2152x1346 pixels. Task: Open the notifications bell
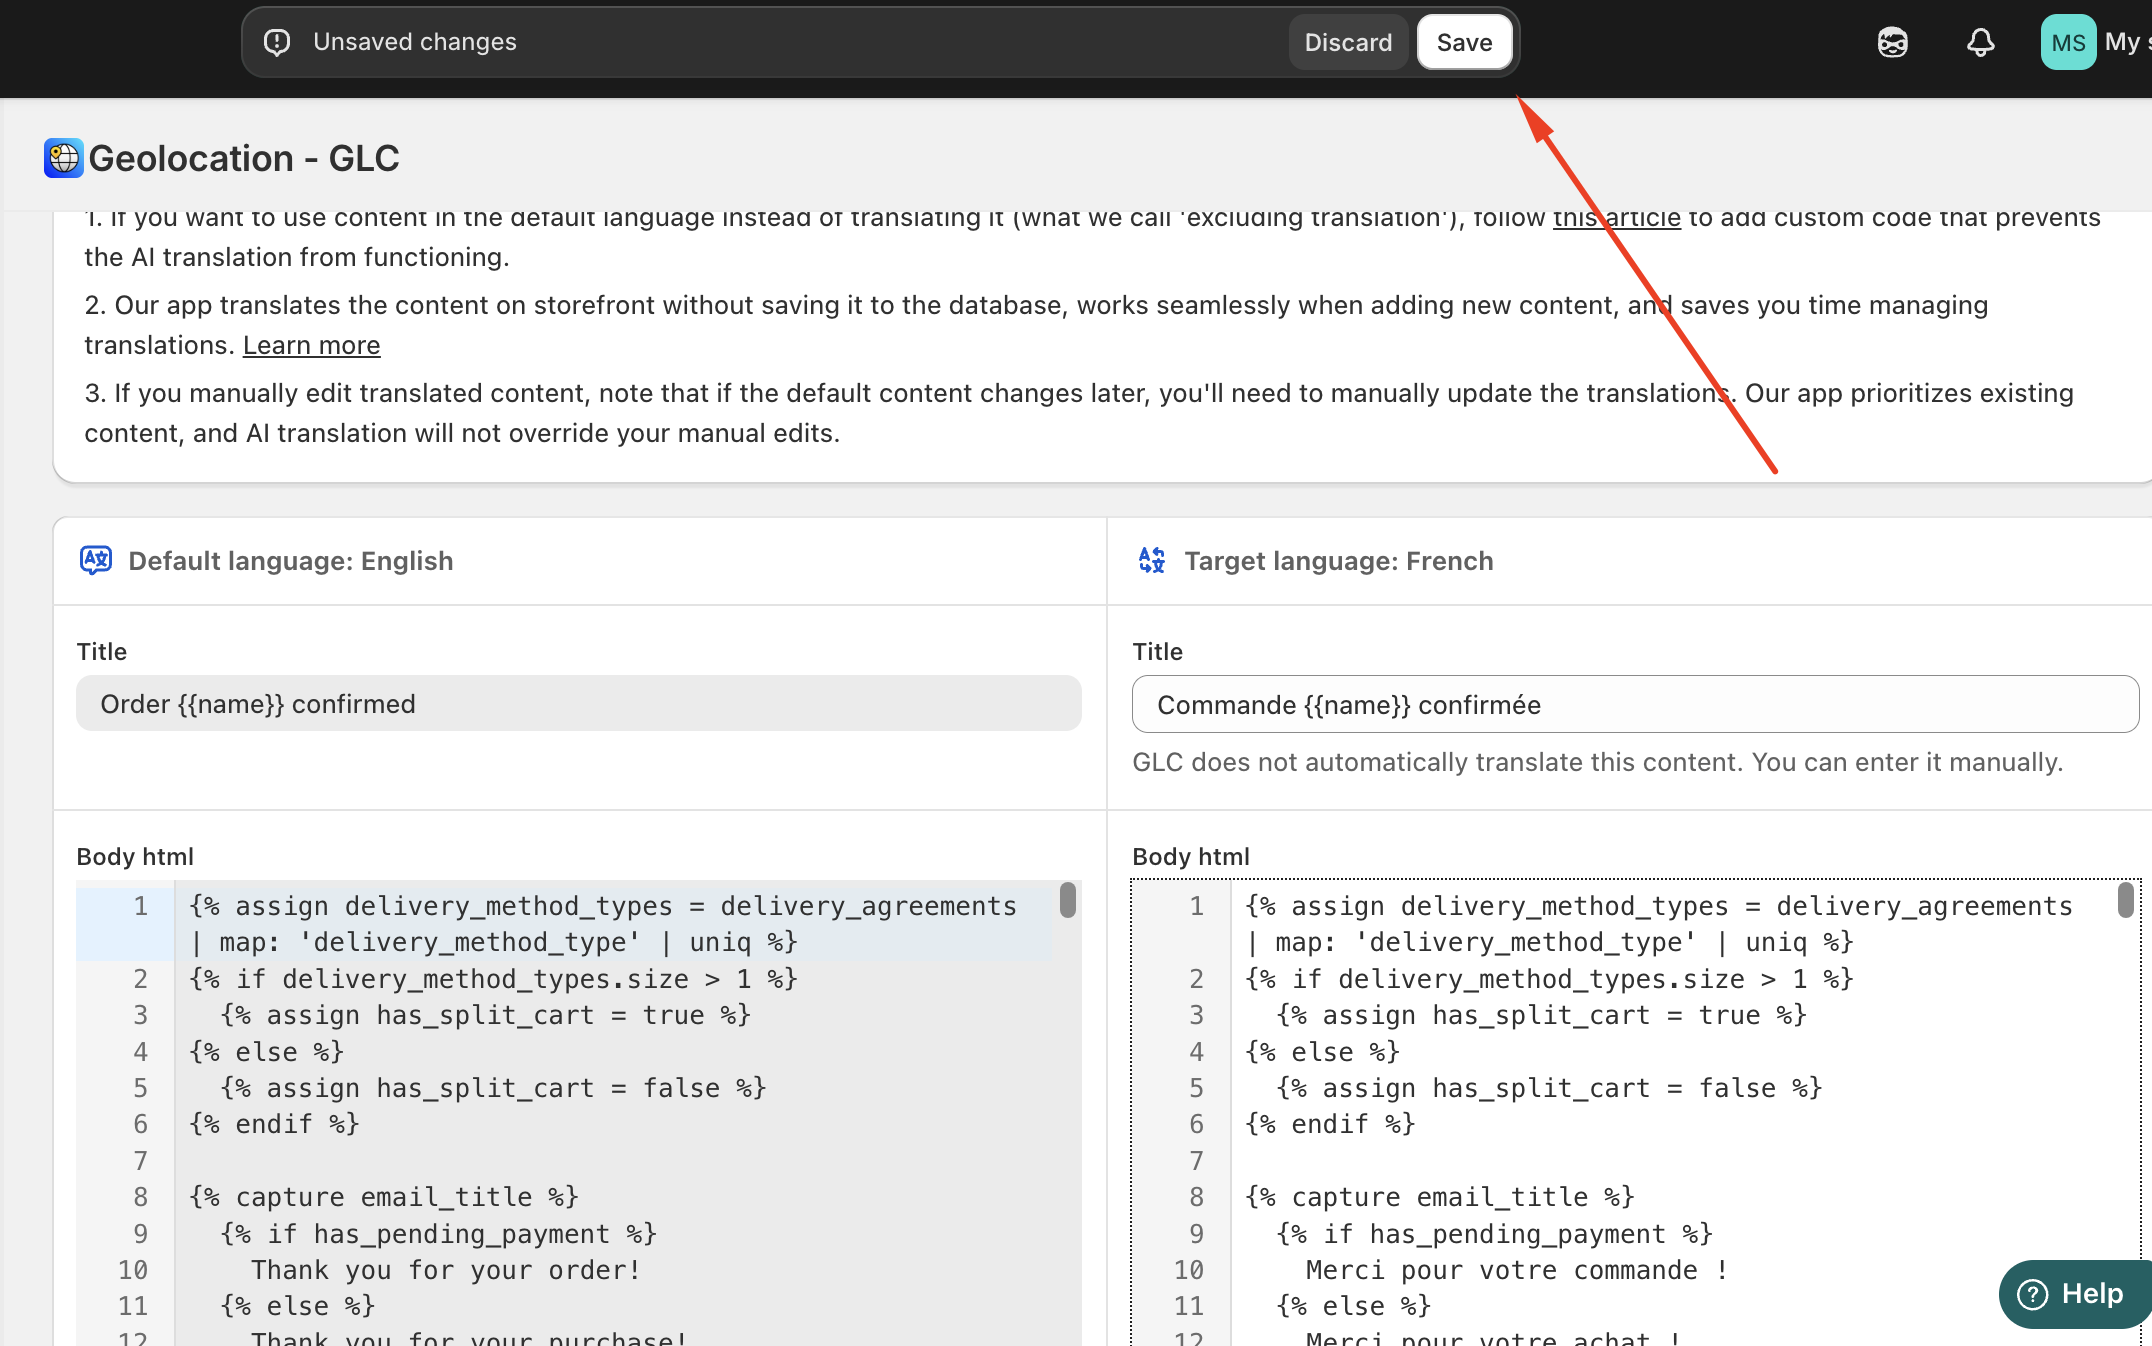[x=1980, y=42]
